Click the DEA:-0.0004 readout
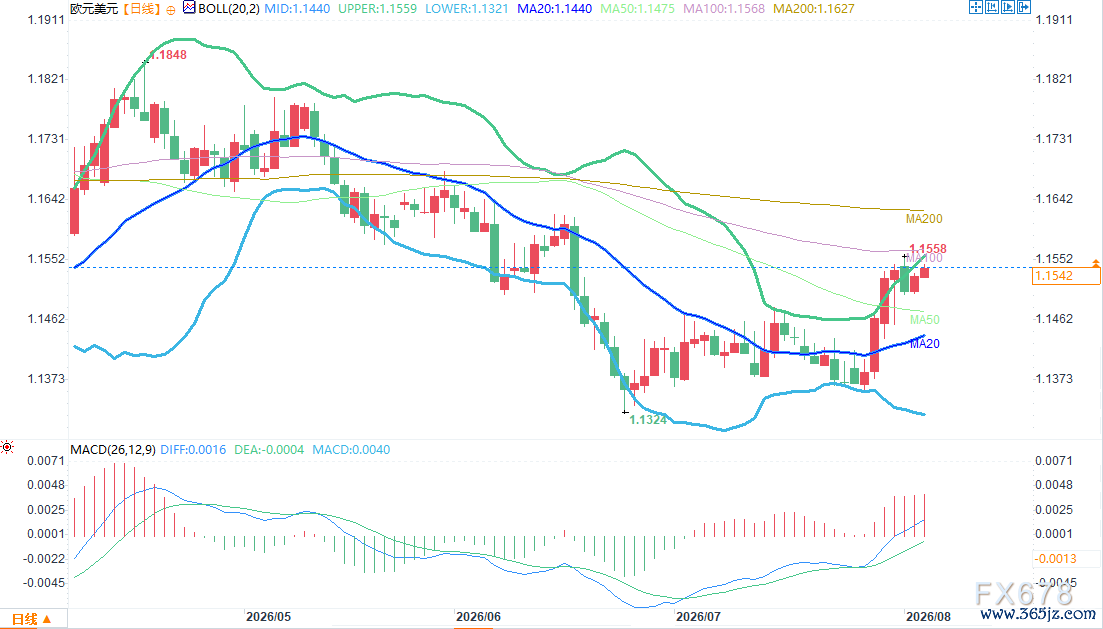The image size is (1103, 629). click(x=269, y=450)
